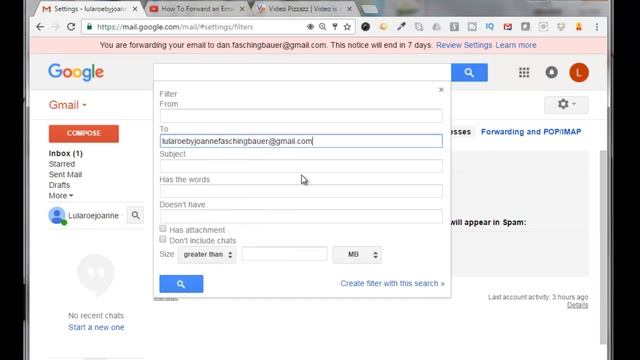Screen dimensions: 640x360
Task: Click the eye icon in address bar
Action: [310, 27]
